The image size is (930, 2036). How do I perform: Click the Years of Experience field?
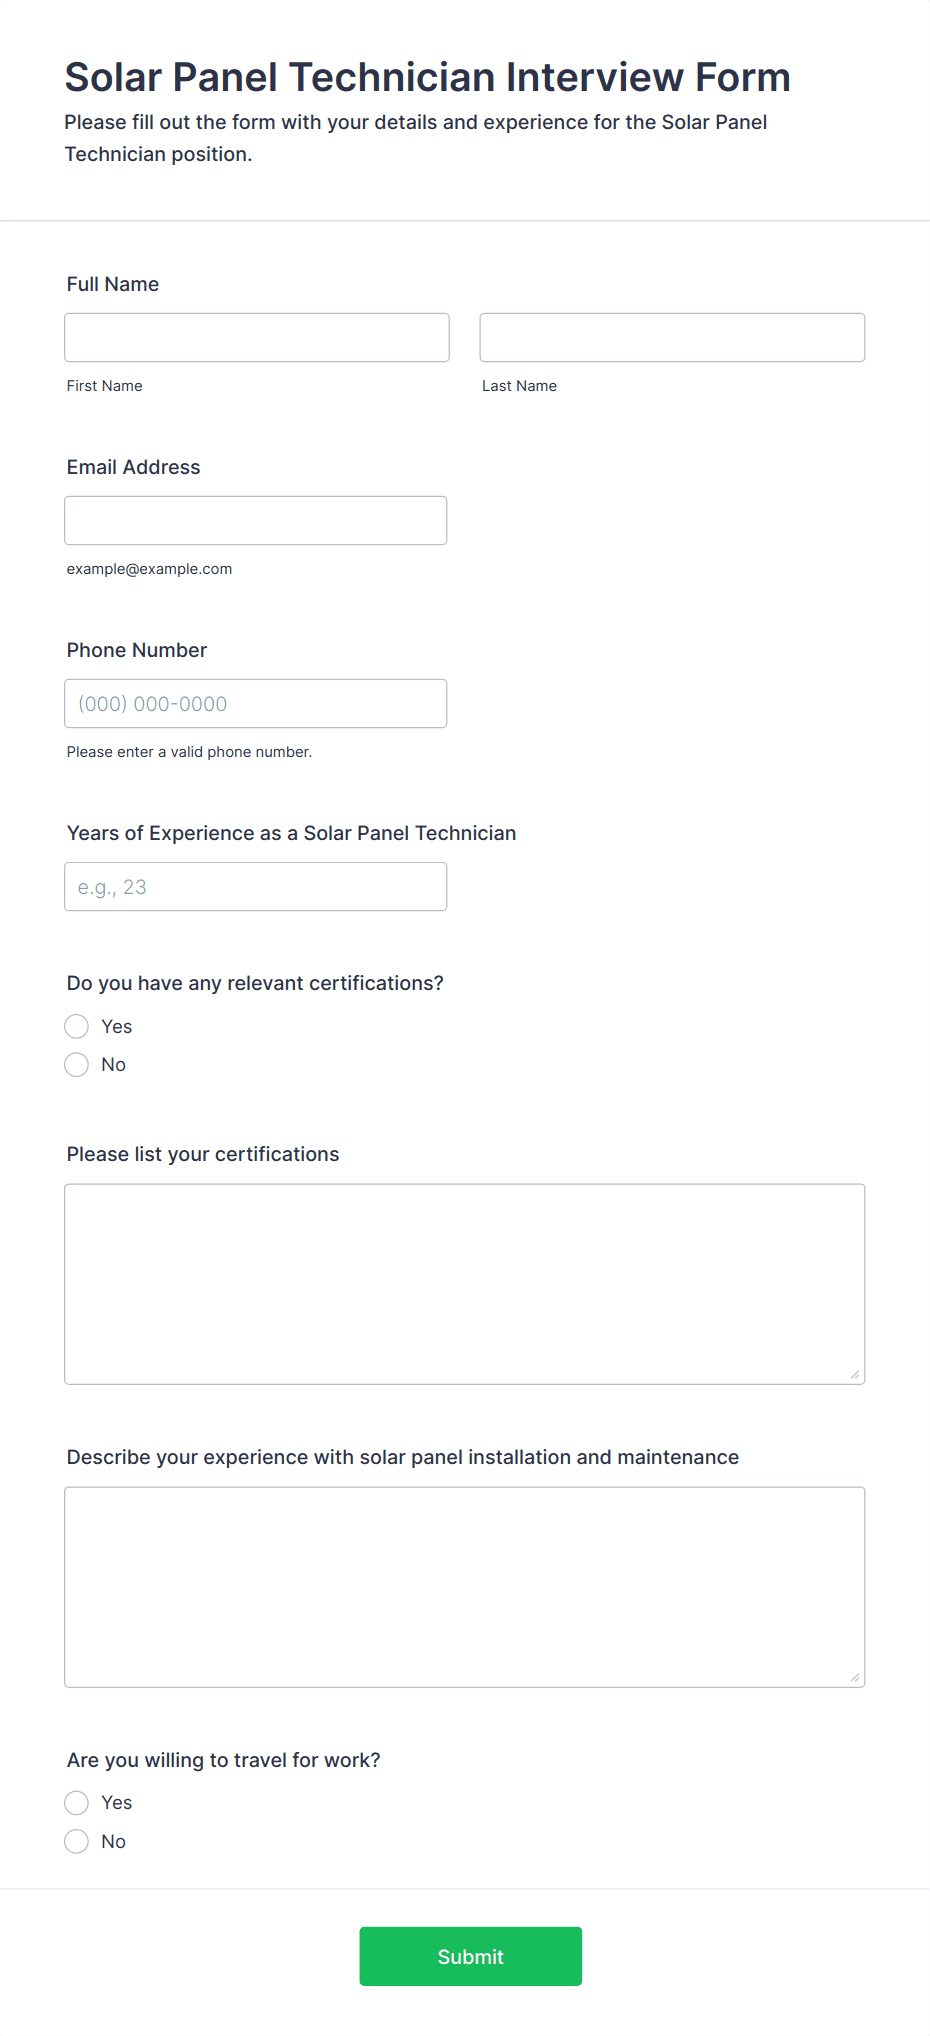point(256,886)
